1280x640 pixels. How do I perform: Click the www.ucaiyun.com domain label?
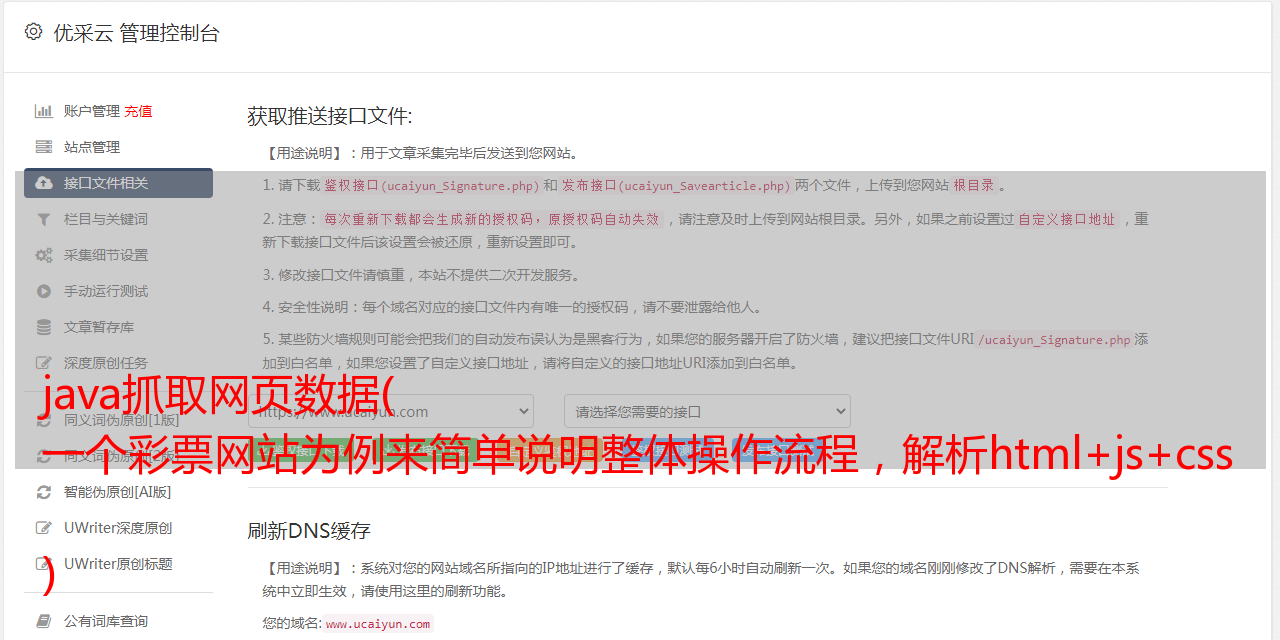[378, 624]
